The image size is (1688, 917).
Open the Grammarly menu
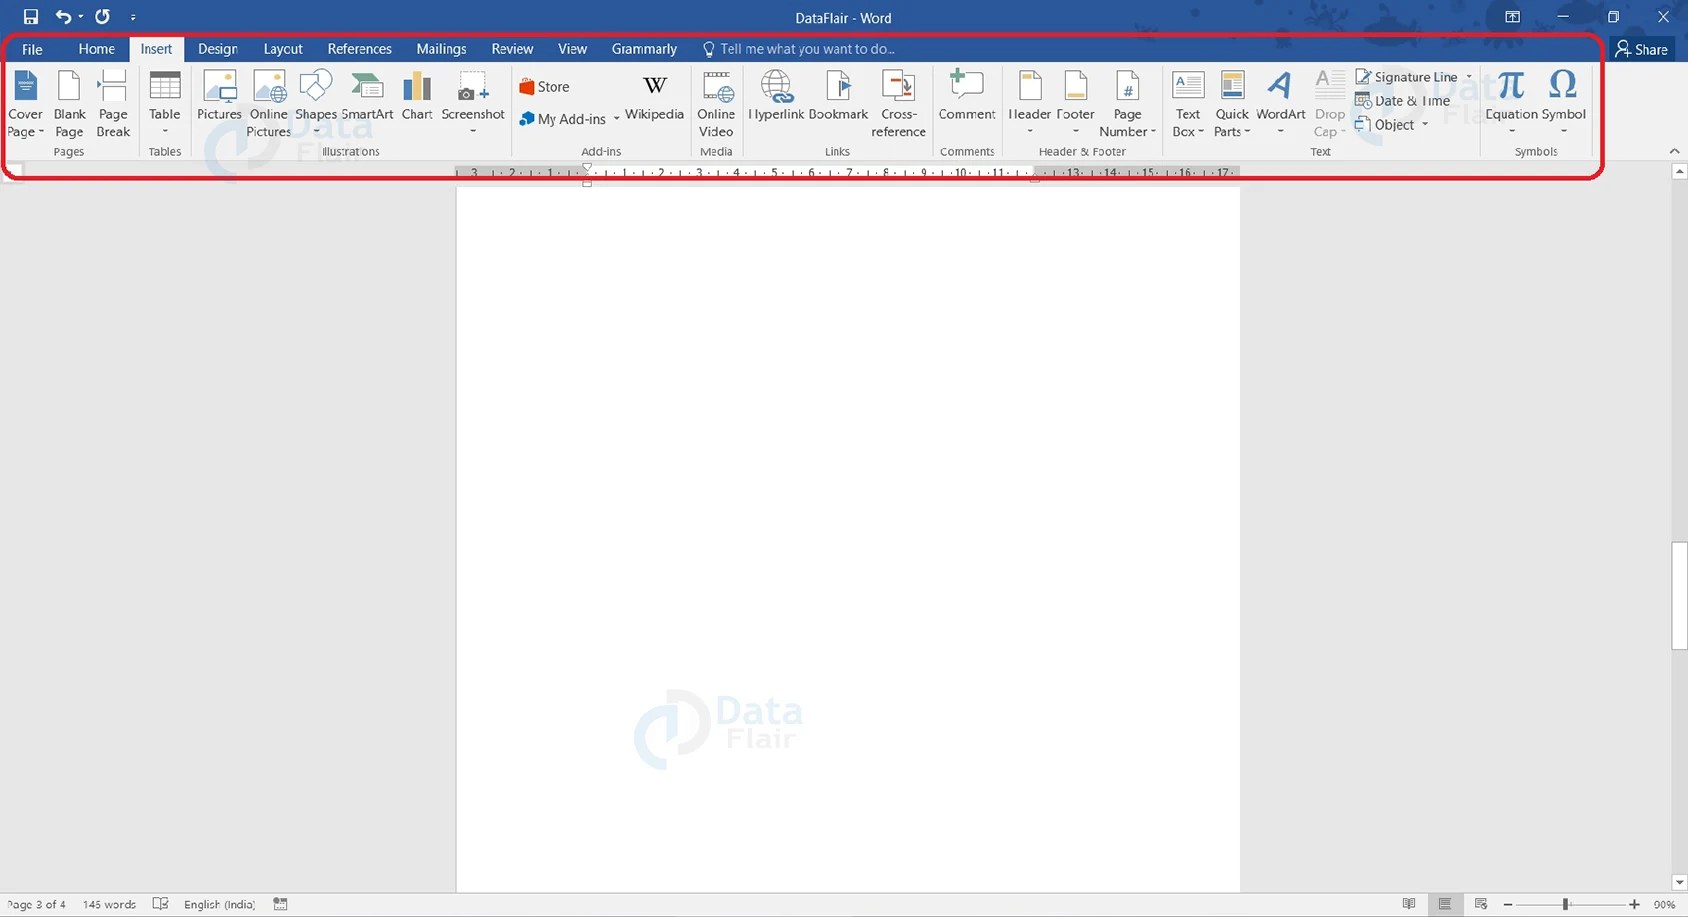[x=643, y=48]
